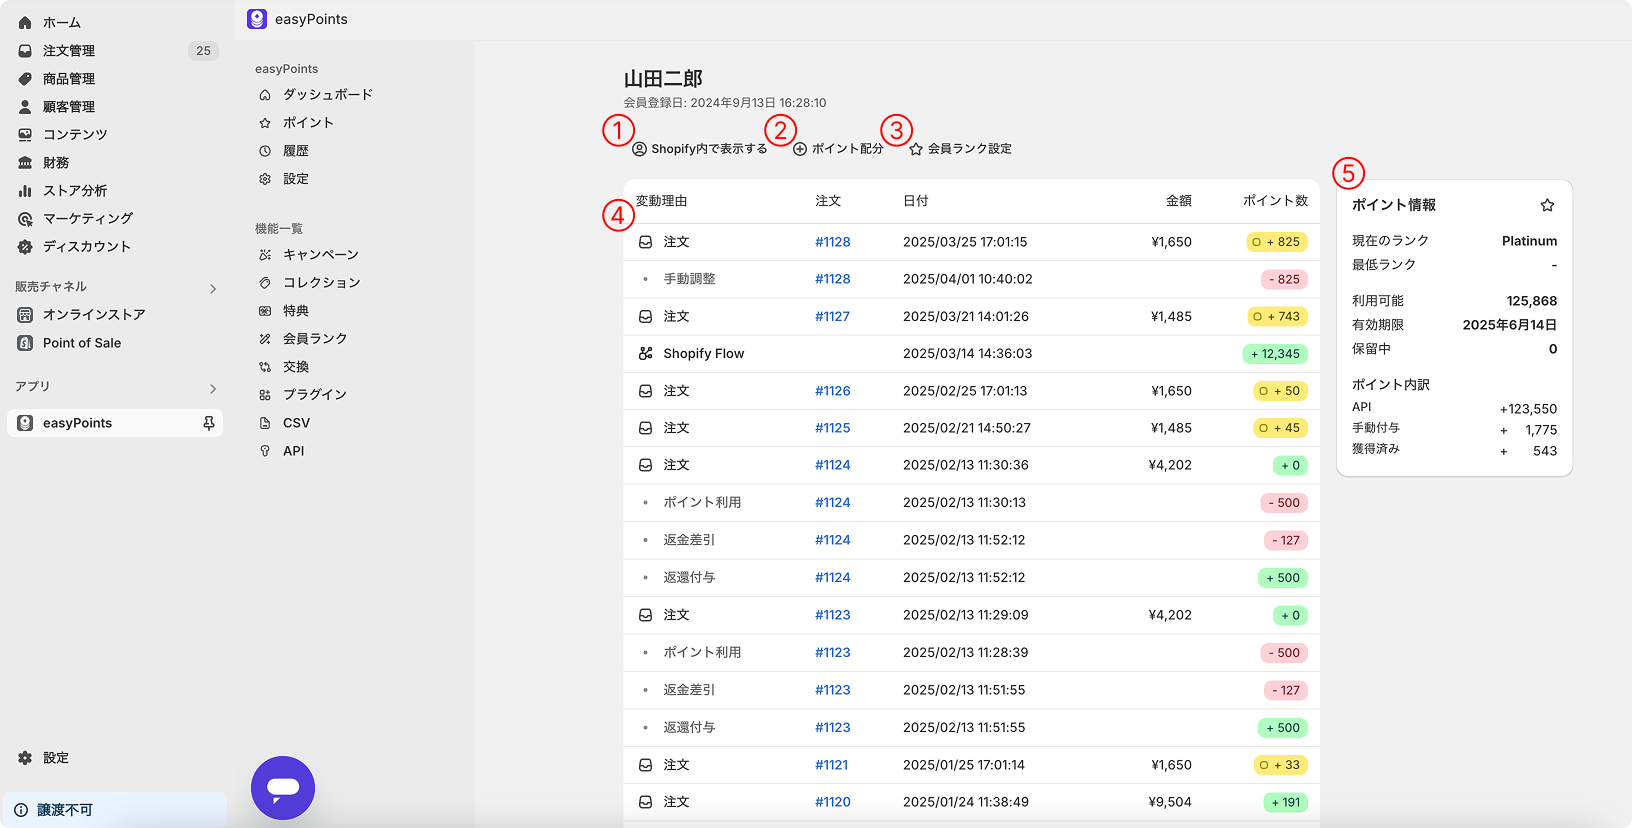
Task: Click the 山田二郎 customer name heading
Action: coord(663,78)
